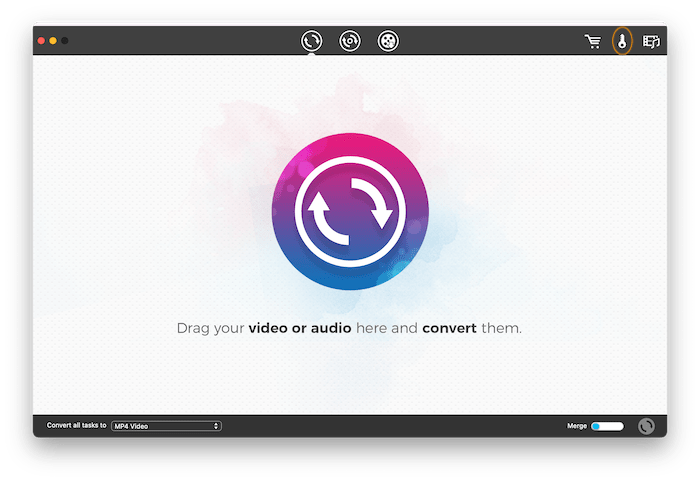The height and width of the screenshot is (481, 700).
Task: Click the orange-circled registration key icon
Action: point(622,41)
